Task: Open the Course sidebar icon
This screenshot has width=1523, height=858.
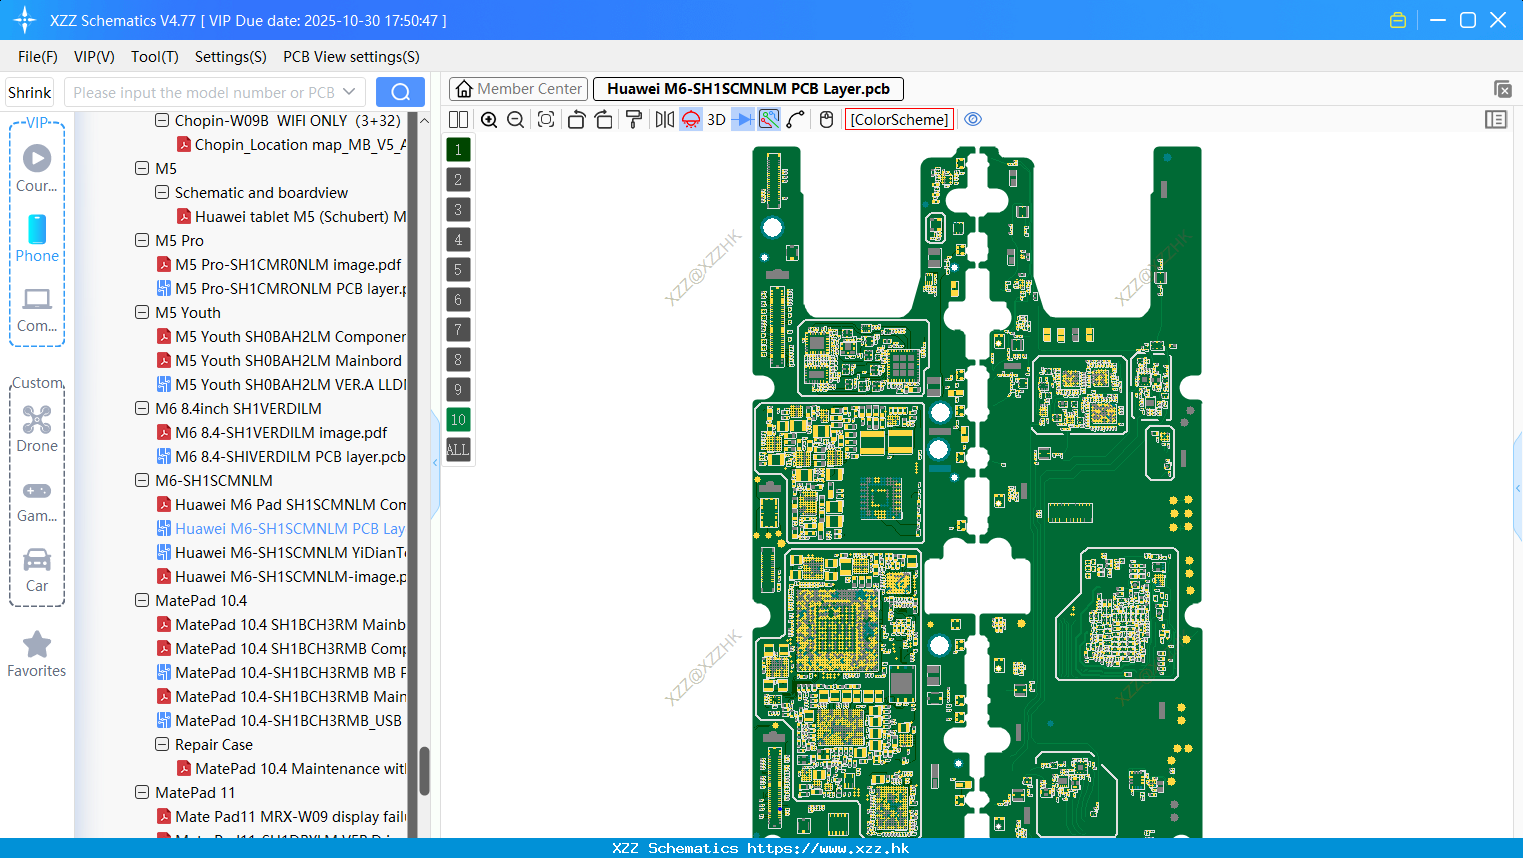Action: tap(37, 168)
